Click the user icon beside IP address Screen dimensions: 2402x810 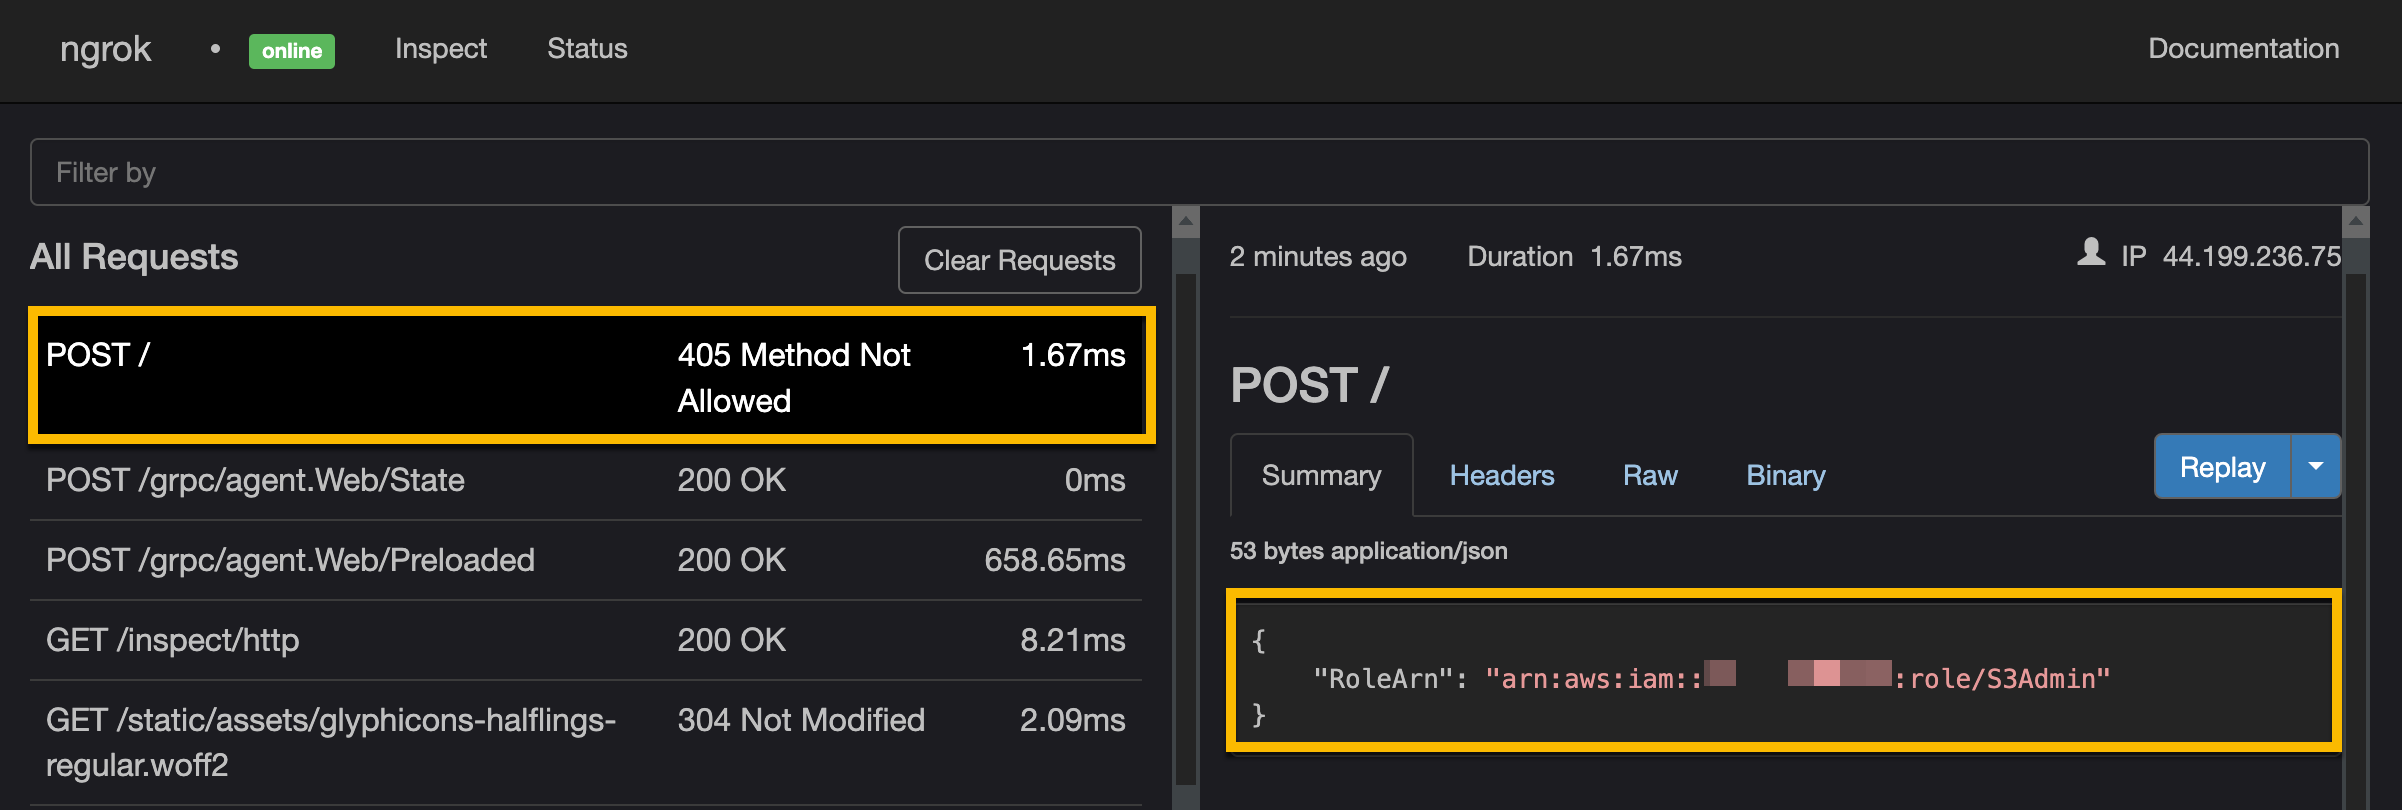click(2090, 253)
